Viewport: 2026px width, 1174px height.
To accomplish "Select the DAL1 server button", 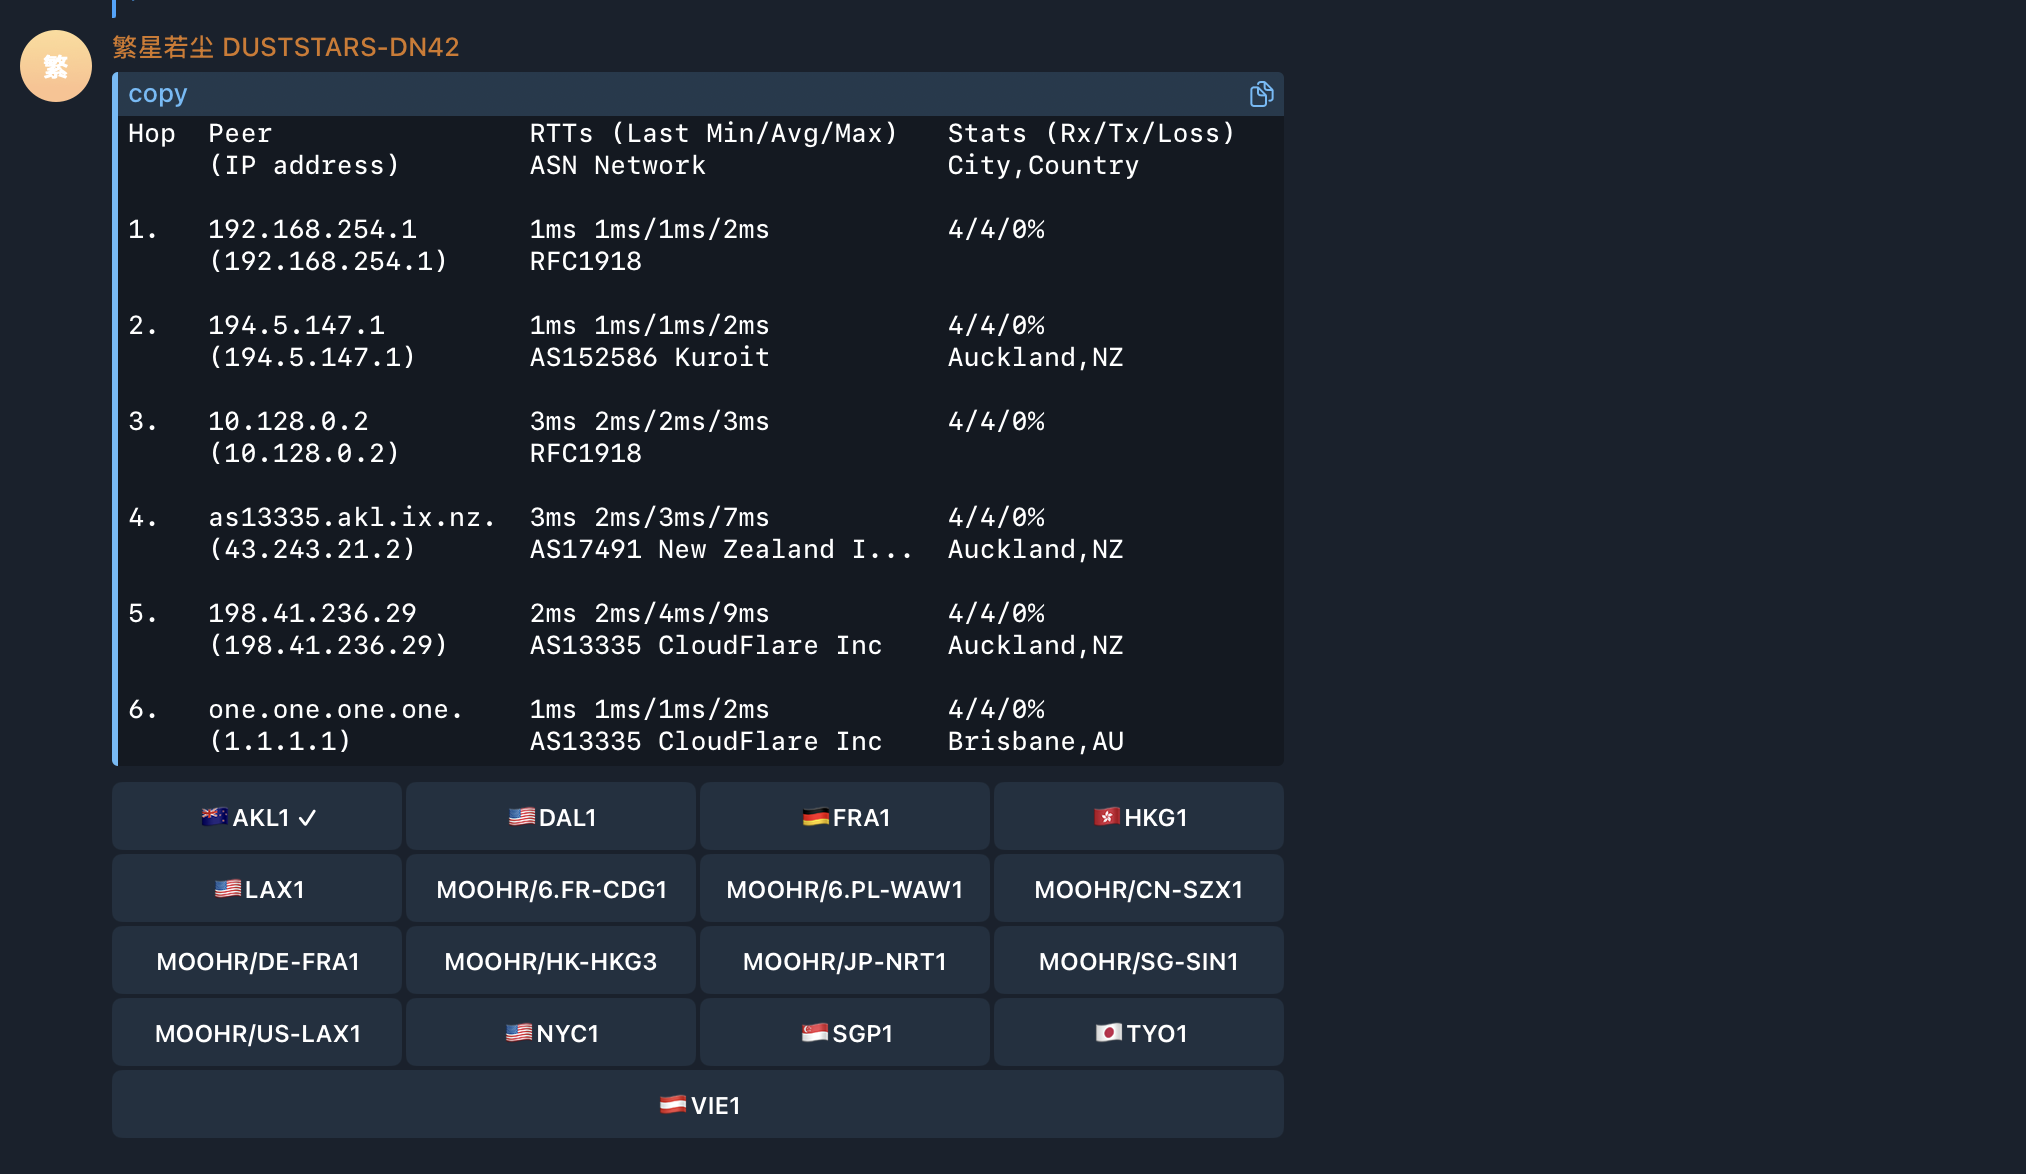I will pyautogui.click(x=551, y=817).
